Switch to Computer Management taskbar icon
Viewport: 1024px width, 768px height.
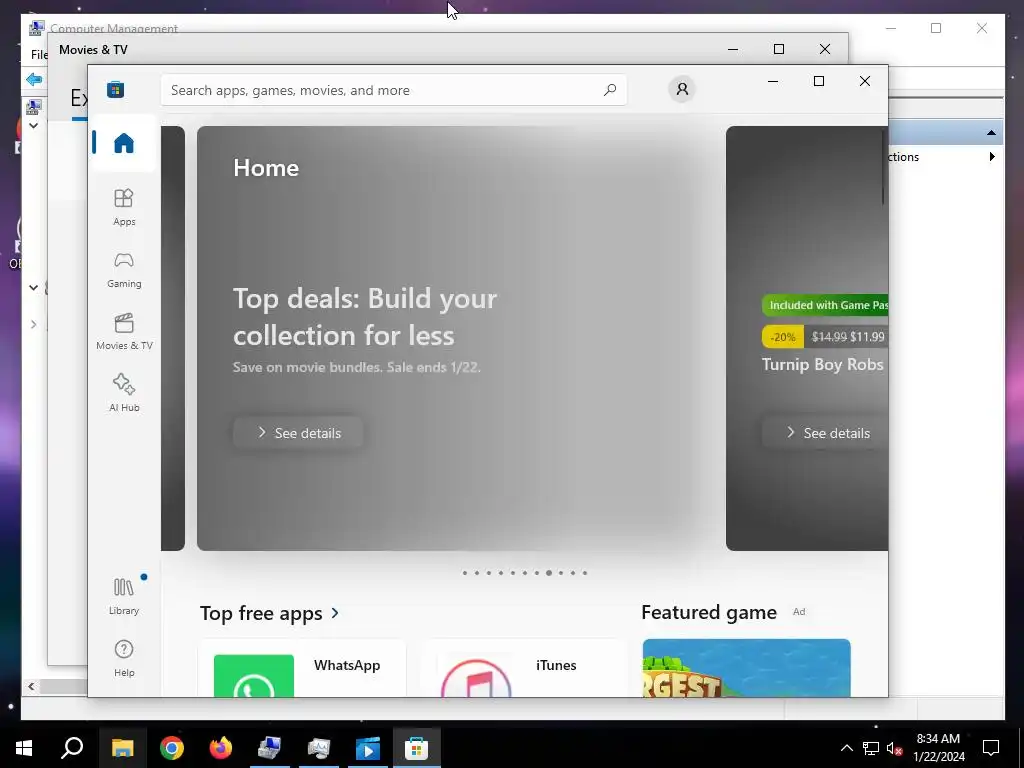[x=269, y=748]
